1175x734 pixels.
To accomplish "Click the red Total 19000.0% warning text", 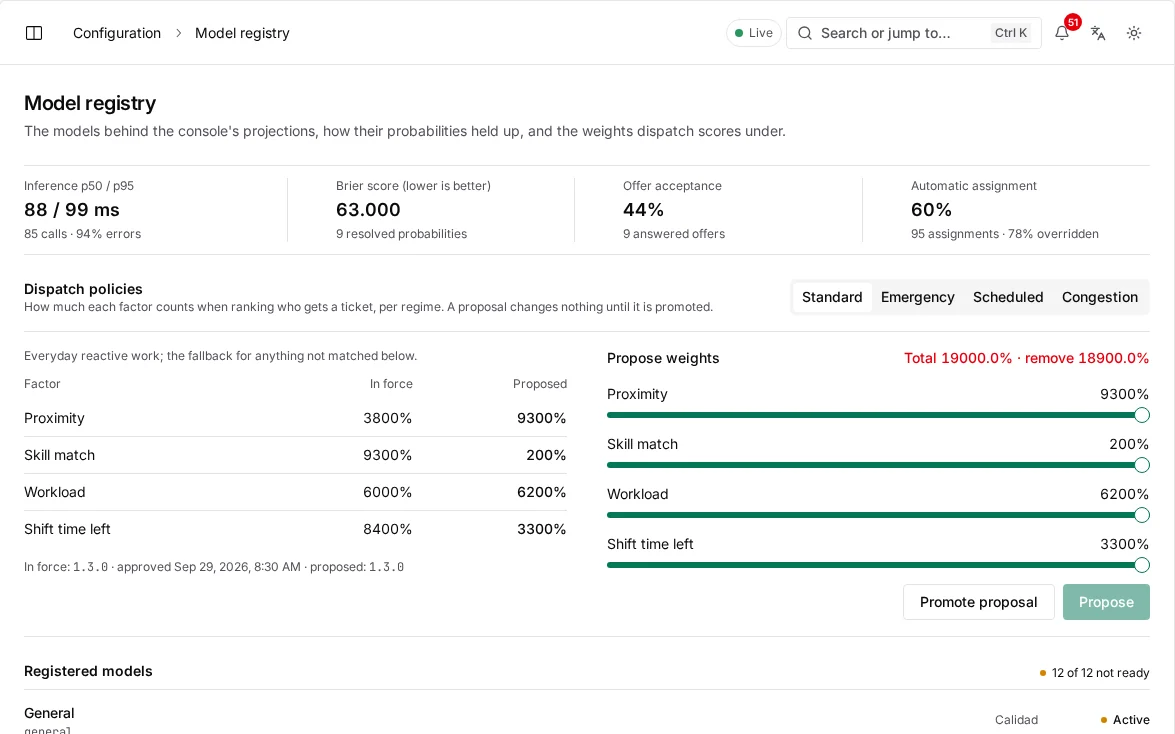I will [1026, 358].
